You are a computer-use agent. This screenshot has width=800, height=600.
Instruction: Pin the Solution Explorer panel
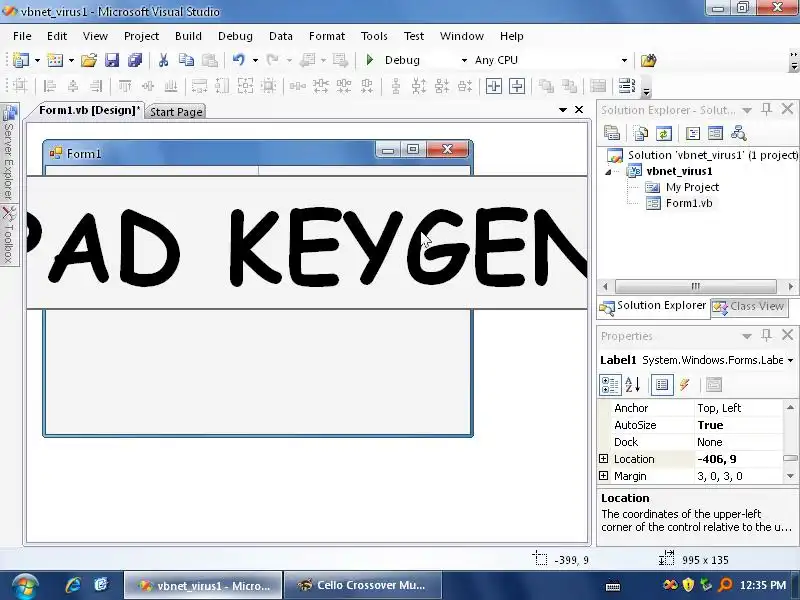[x=766, y=109]
